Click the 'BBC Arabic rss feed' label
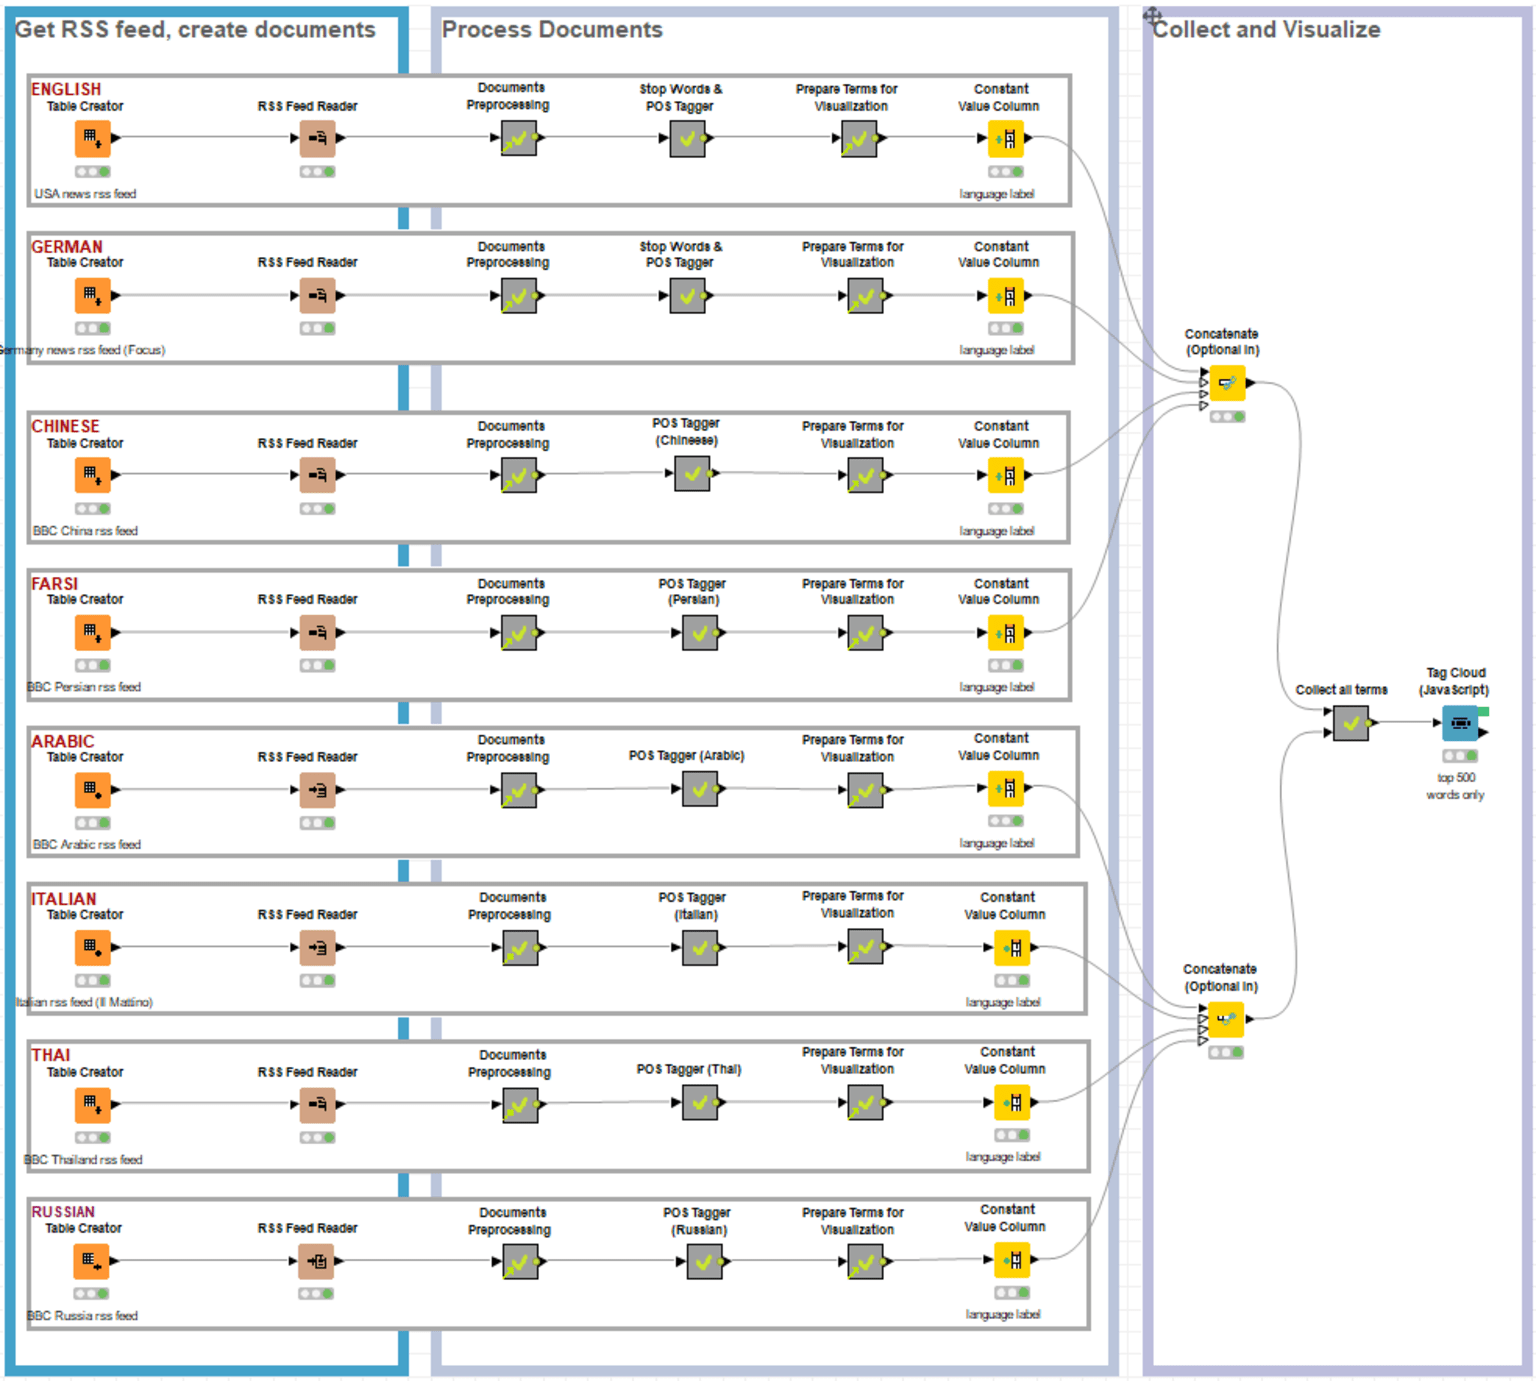 tap(86, 844)
